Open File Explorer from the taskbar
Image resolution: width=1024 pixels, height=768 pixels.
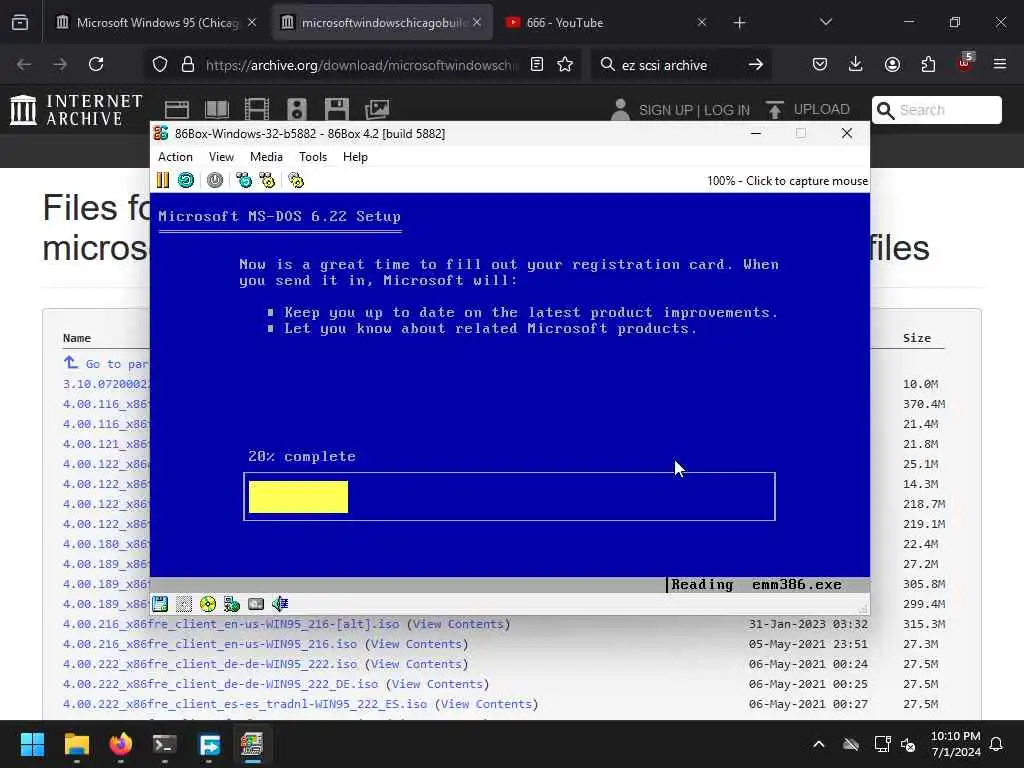(x=76, y=744)
